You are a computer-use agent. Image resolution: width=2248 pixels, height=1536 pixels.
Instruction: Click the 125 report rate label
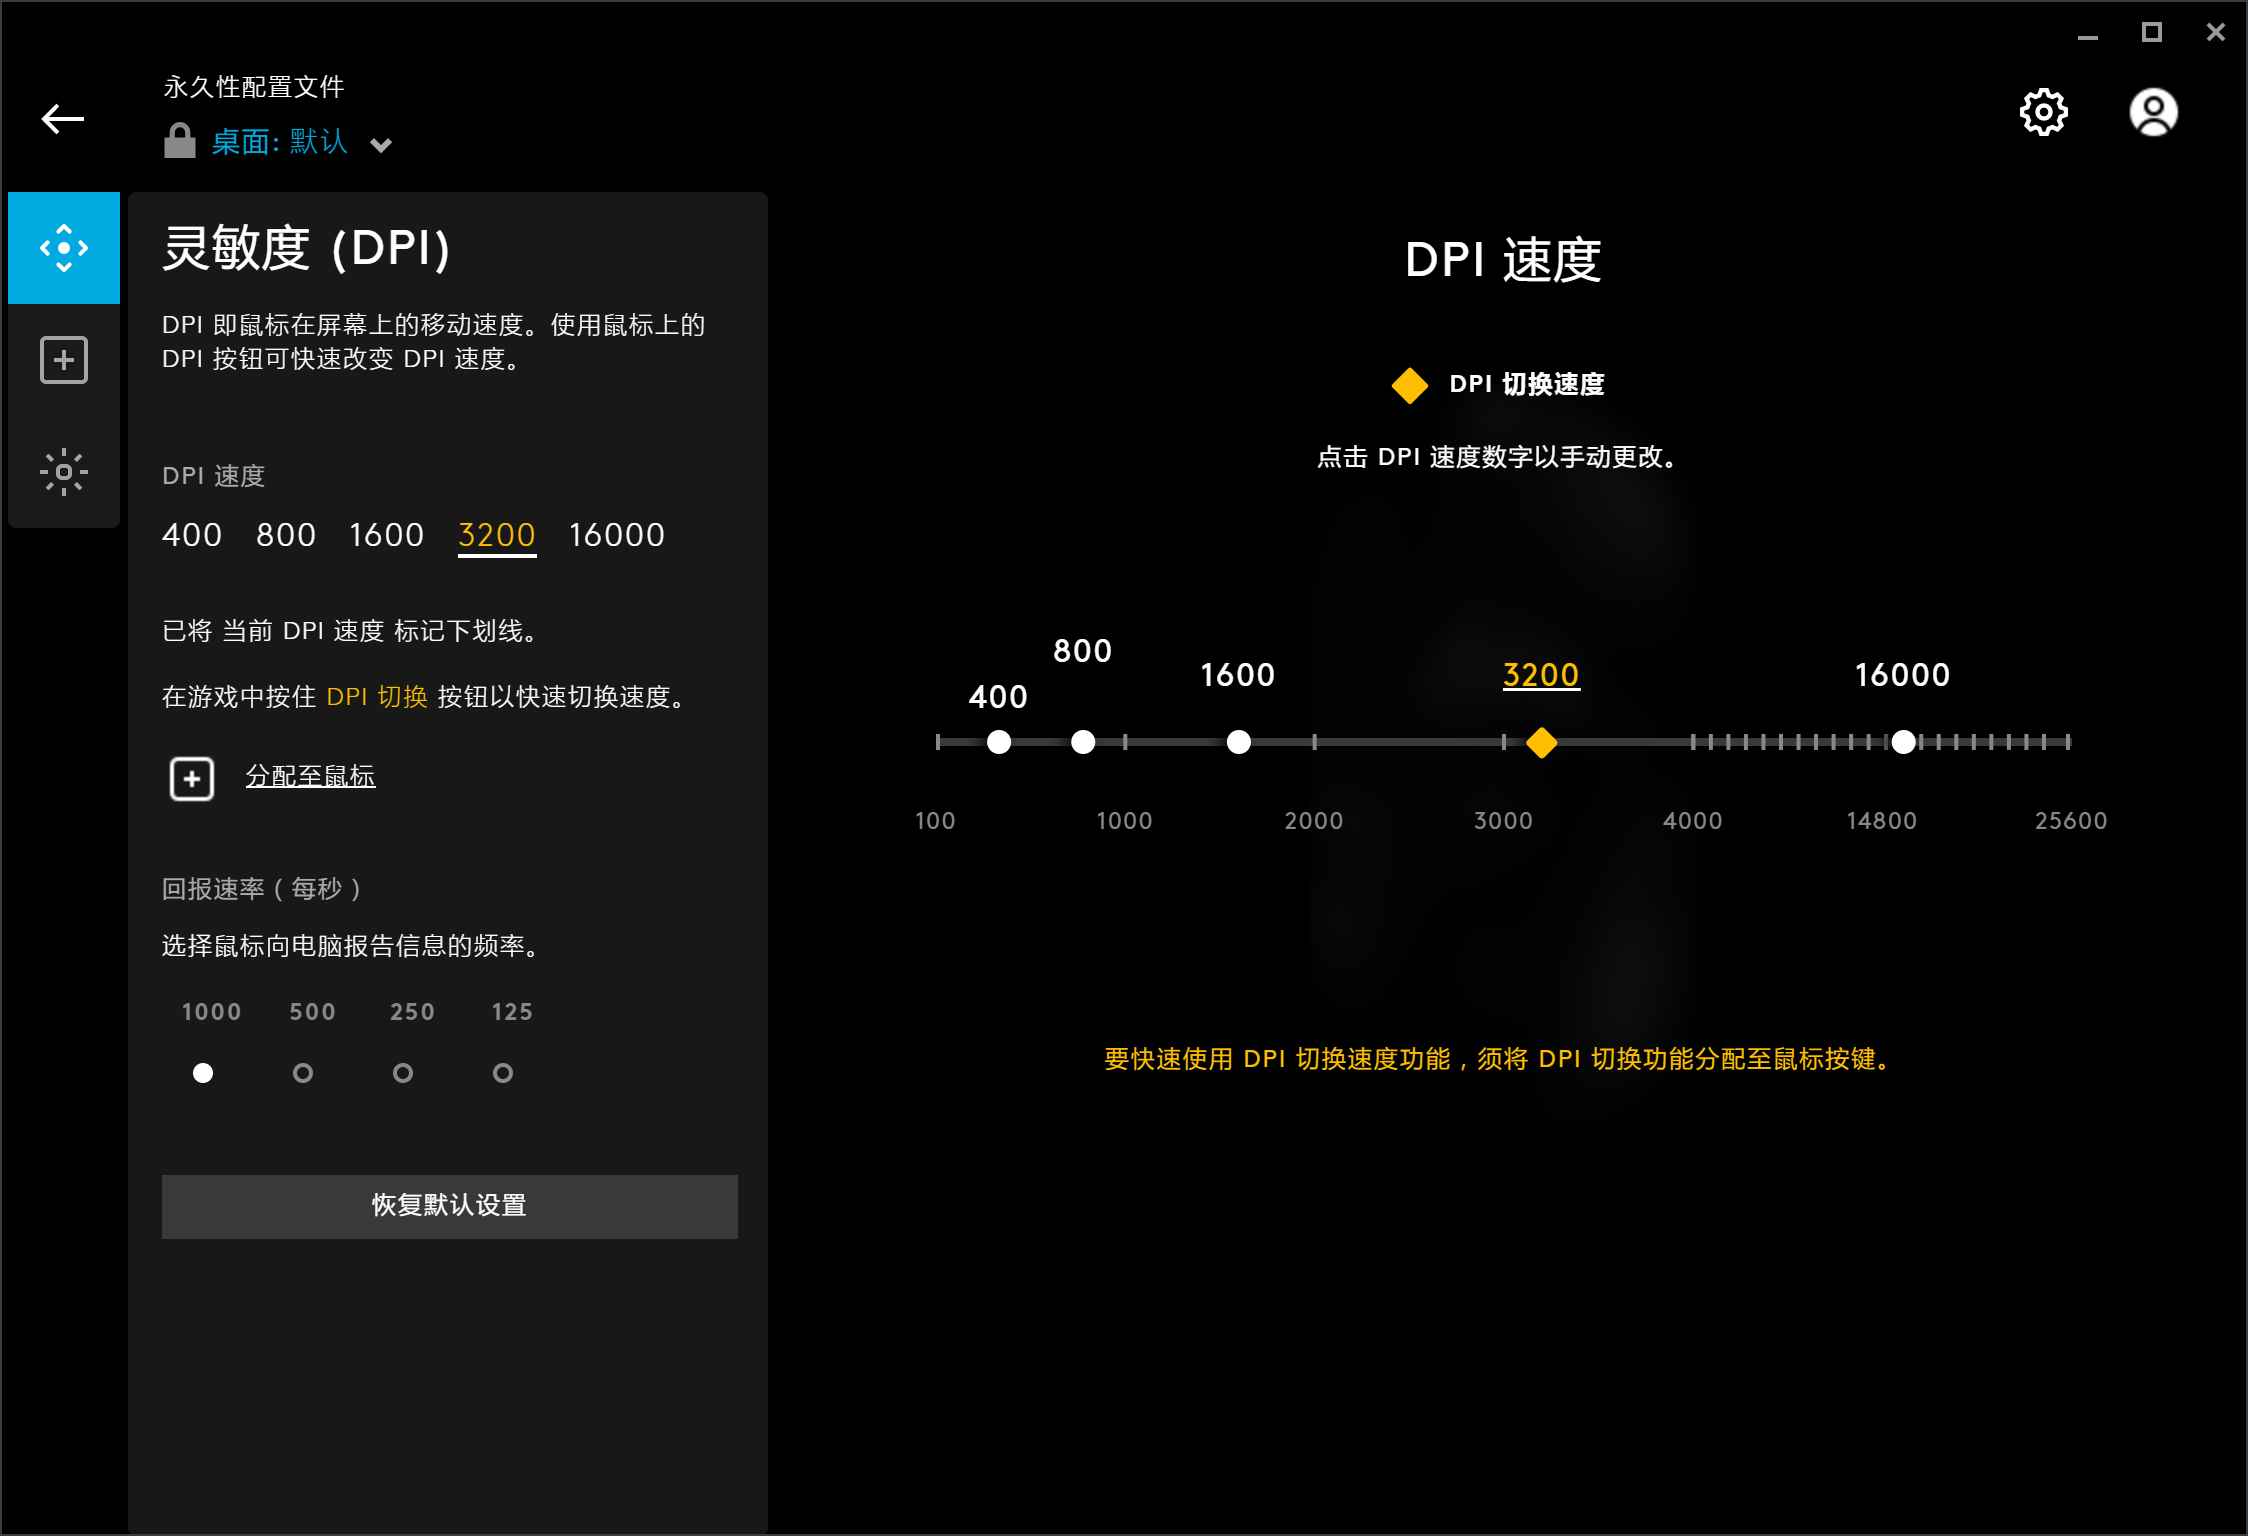coord(512,1012)
